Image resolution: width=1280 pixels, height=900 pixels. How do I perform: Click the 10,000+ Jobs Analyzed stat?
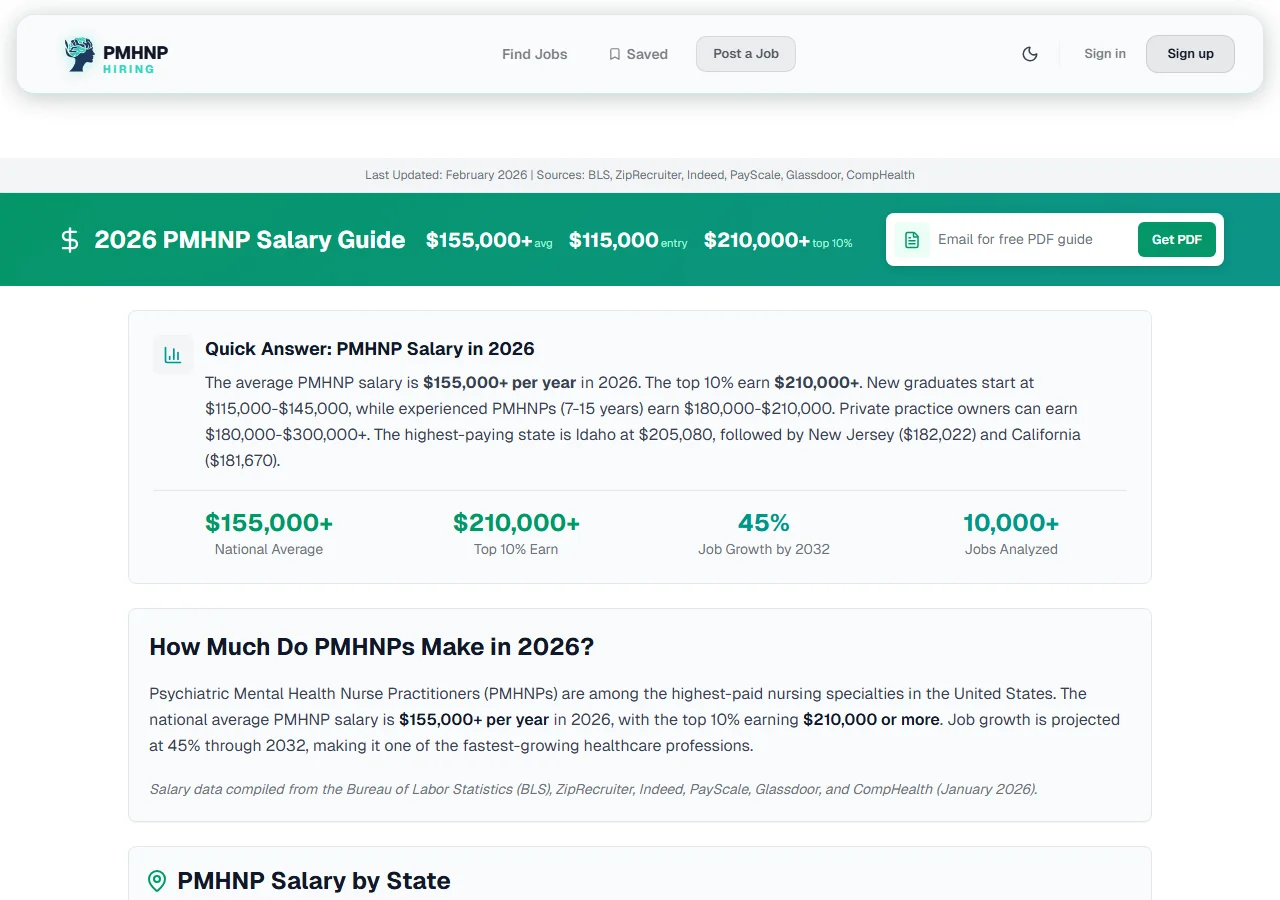(1011, 534)
